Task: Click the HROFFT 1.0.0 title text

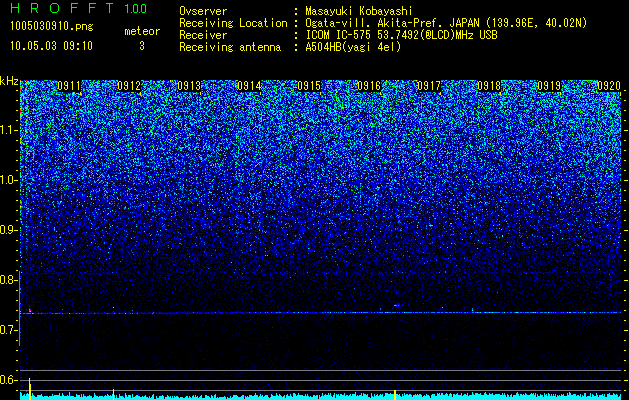Action: 79,8
